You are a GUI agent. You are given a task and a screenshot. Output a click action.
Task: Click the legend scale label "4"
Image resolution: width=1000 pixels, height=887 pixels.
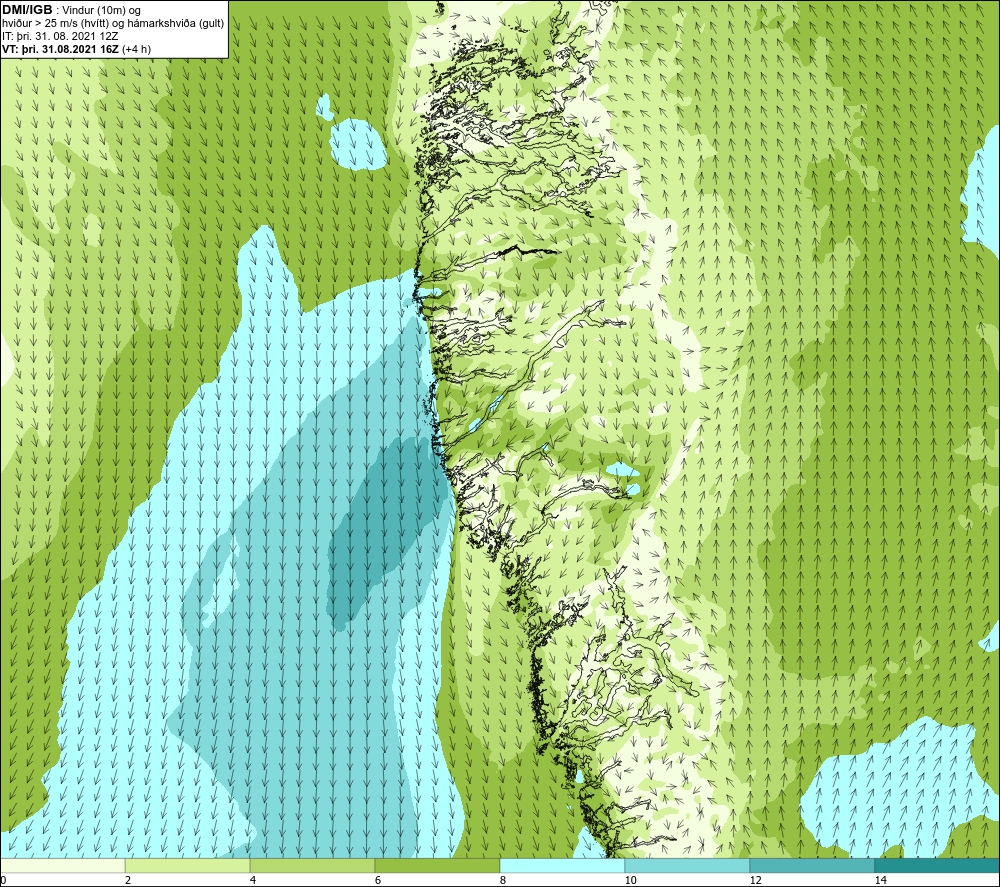tap(253, 880)
